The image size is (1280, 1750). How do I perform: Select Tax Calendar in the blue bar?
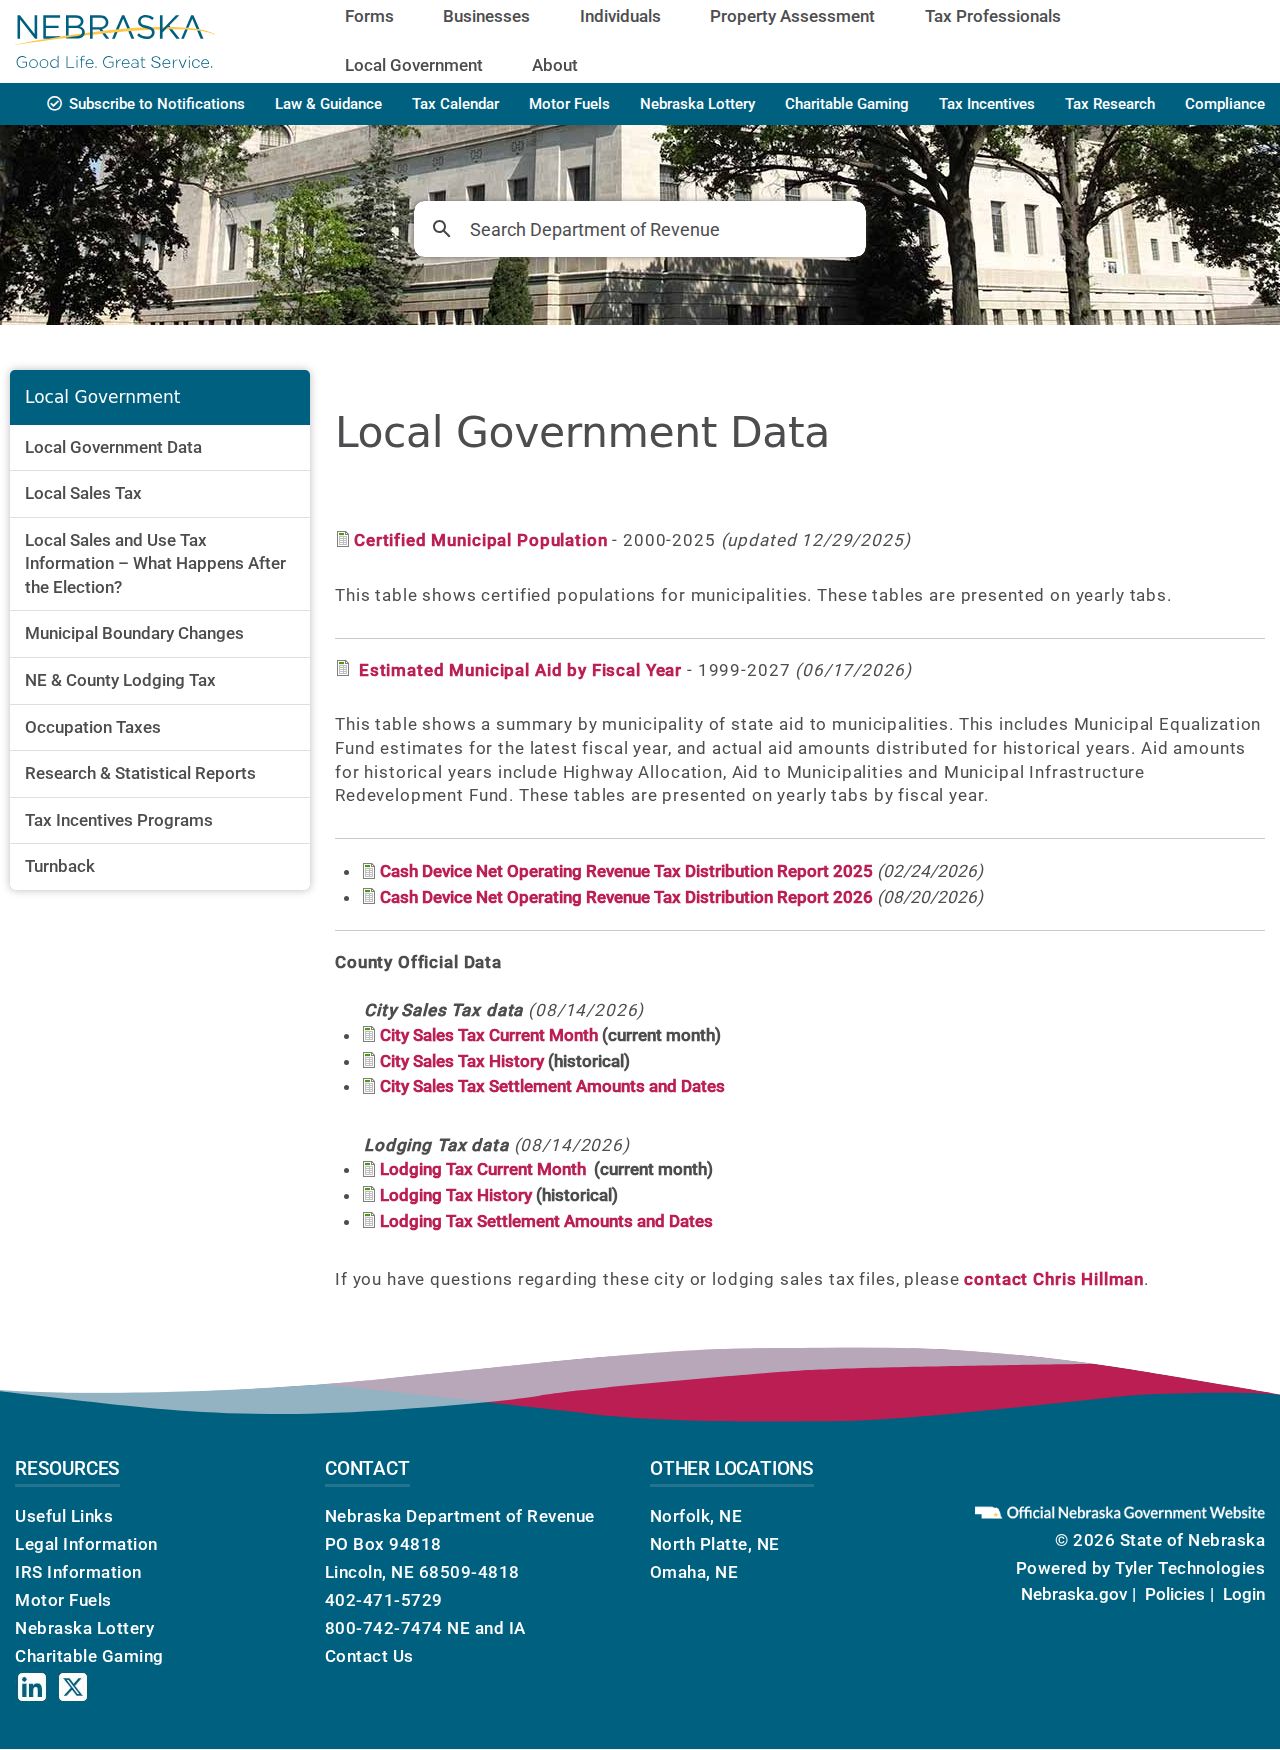455,104
